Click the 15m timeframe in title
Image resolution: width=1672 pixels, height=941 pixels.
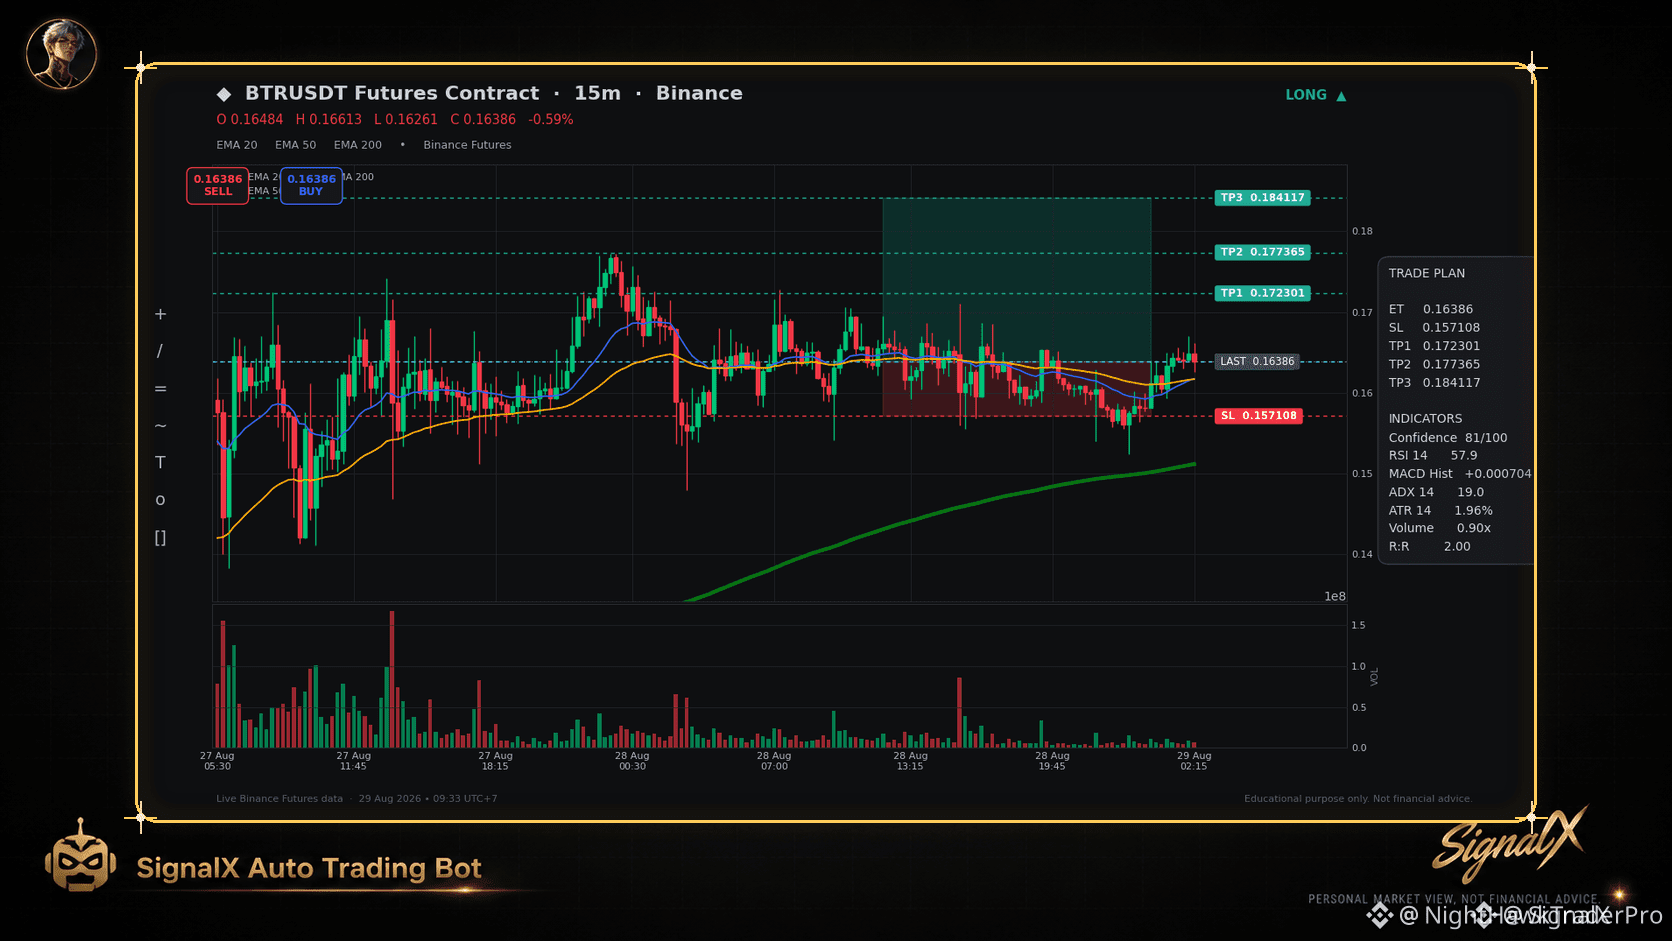(x=597, y=93)
